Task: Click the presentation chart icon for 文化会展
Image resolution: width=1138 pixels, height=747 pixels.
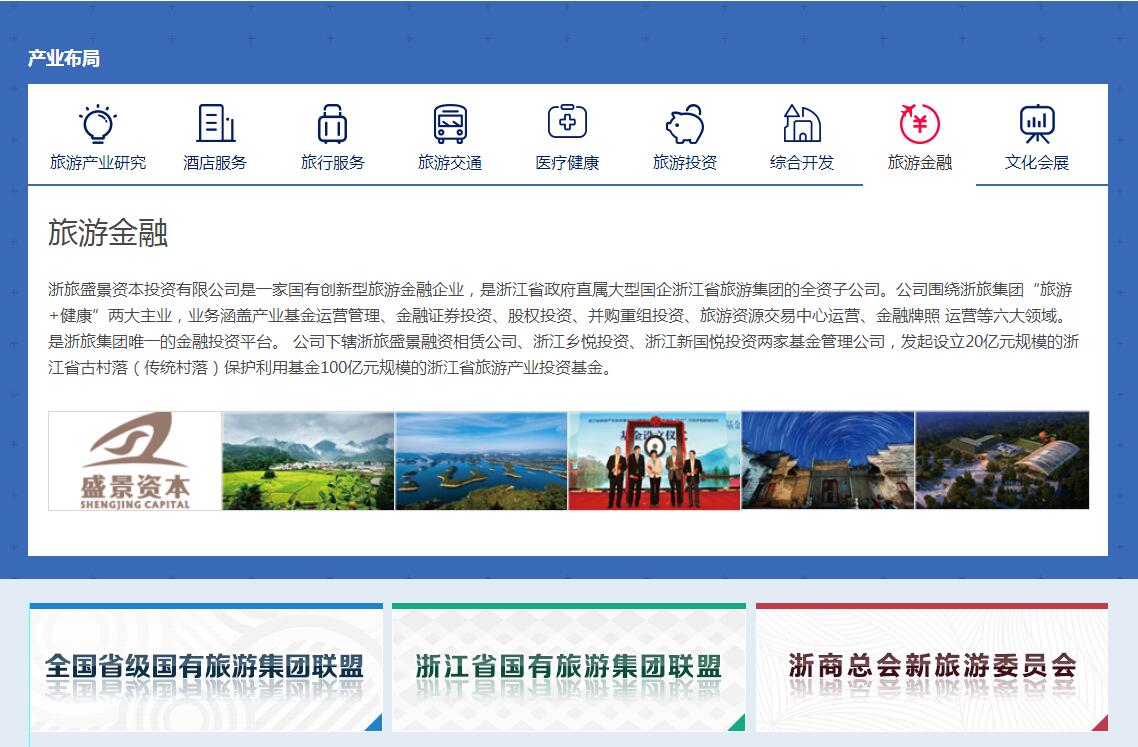Action: [1037, 124]
